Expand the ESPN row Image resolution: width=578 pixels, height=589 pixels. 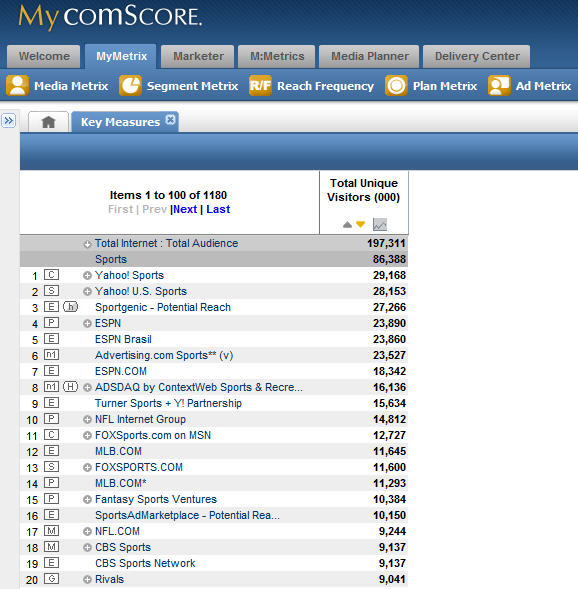[87, 323]
